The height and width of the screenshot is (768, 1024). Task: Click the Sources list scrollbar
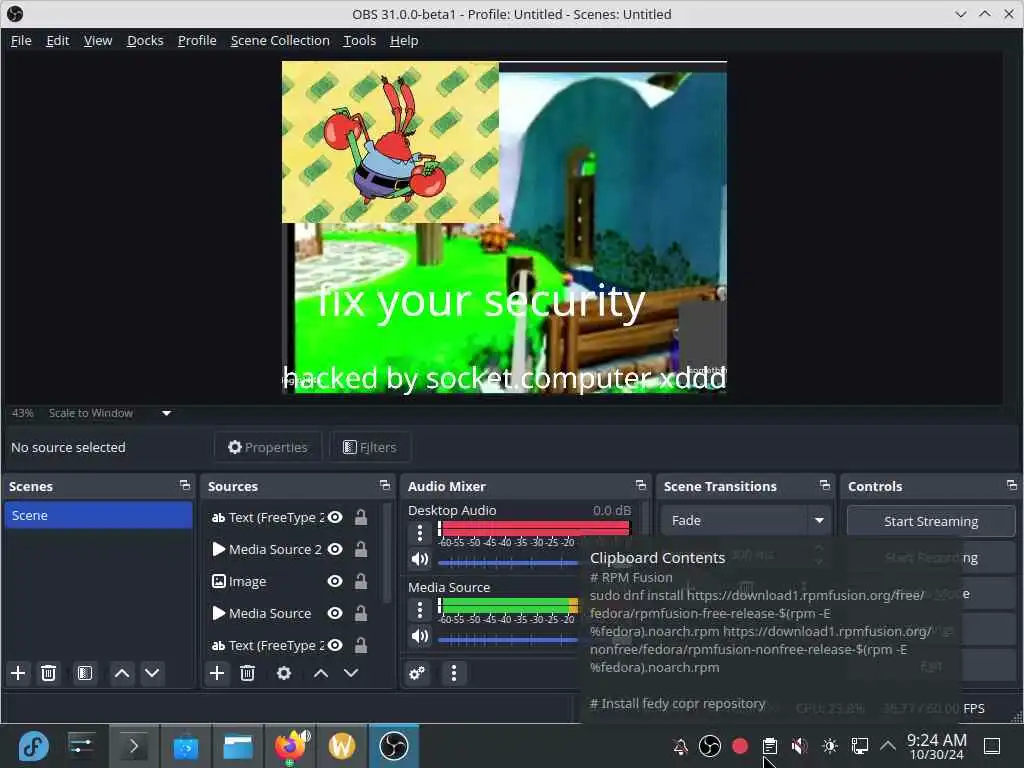[387, 552]
